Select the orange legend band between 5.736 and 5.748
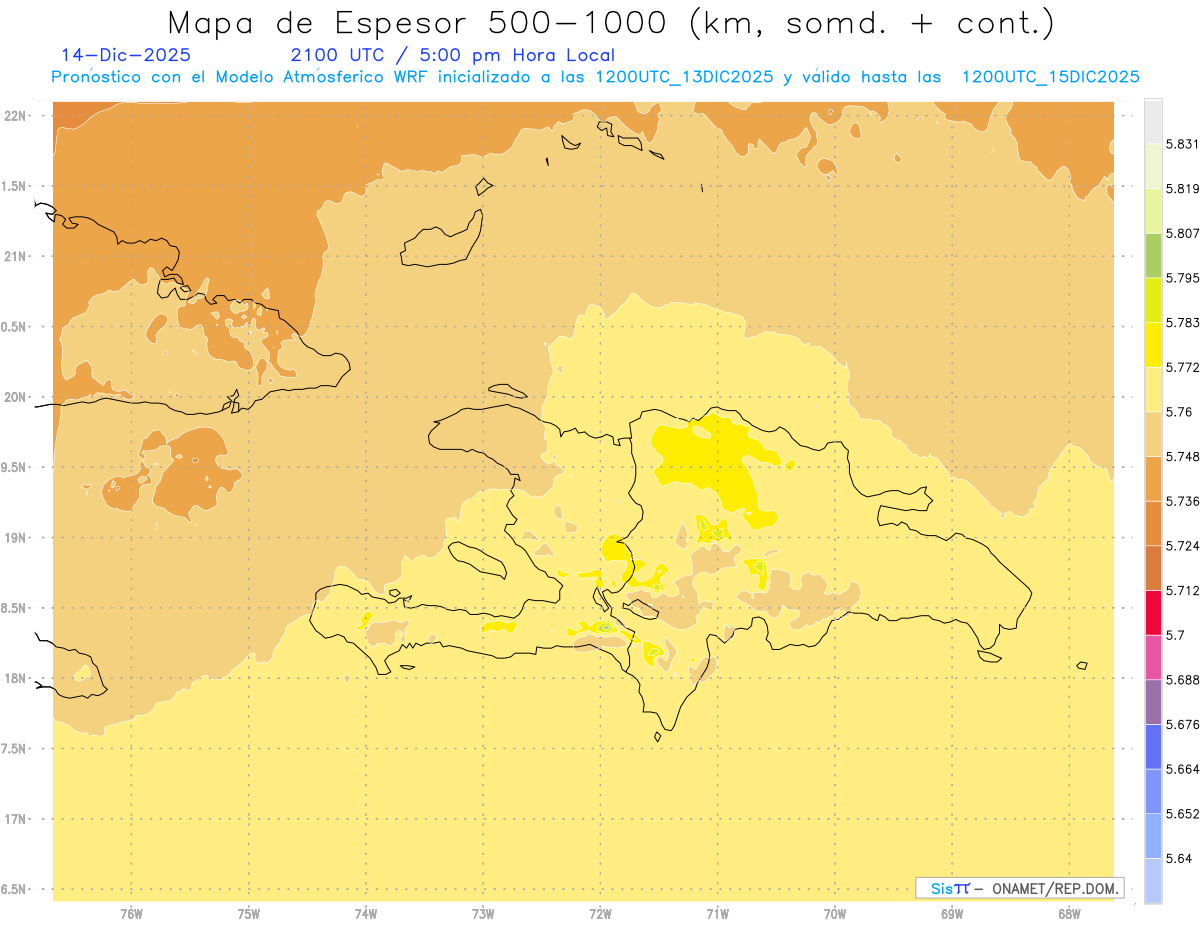 tap(1153, 478)
